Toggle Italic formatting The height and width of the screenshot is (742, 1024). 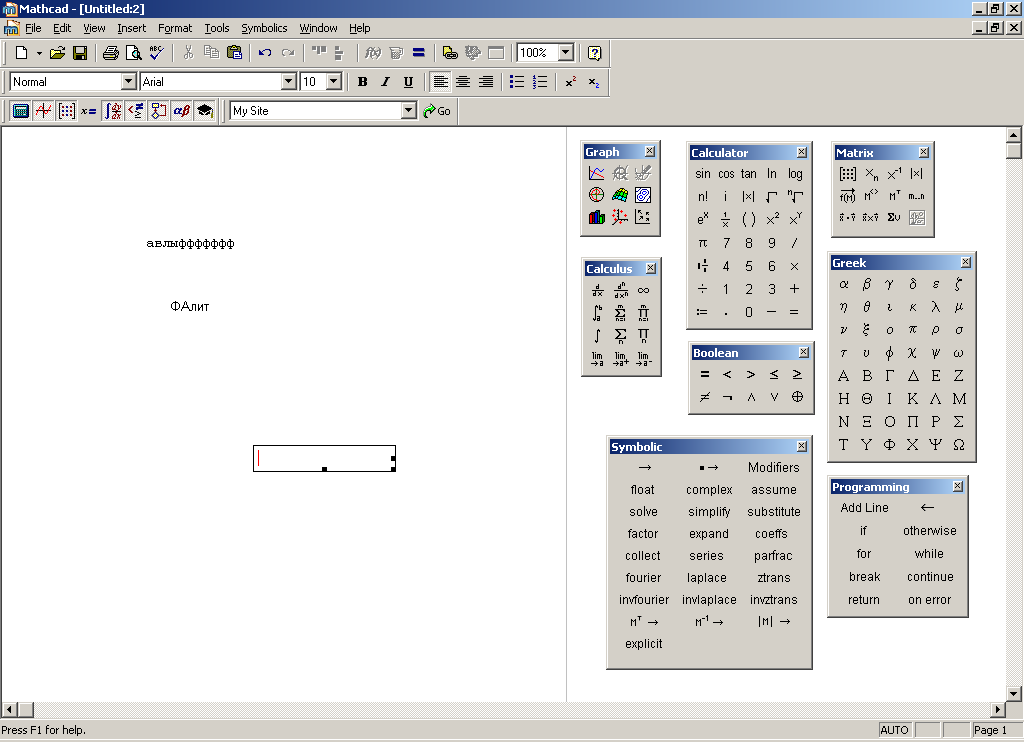coord(385,82)
